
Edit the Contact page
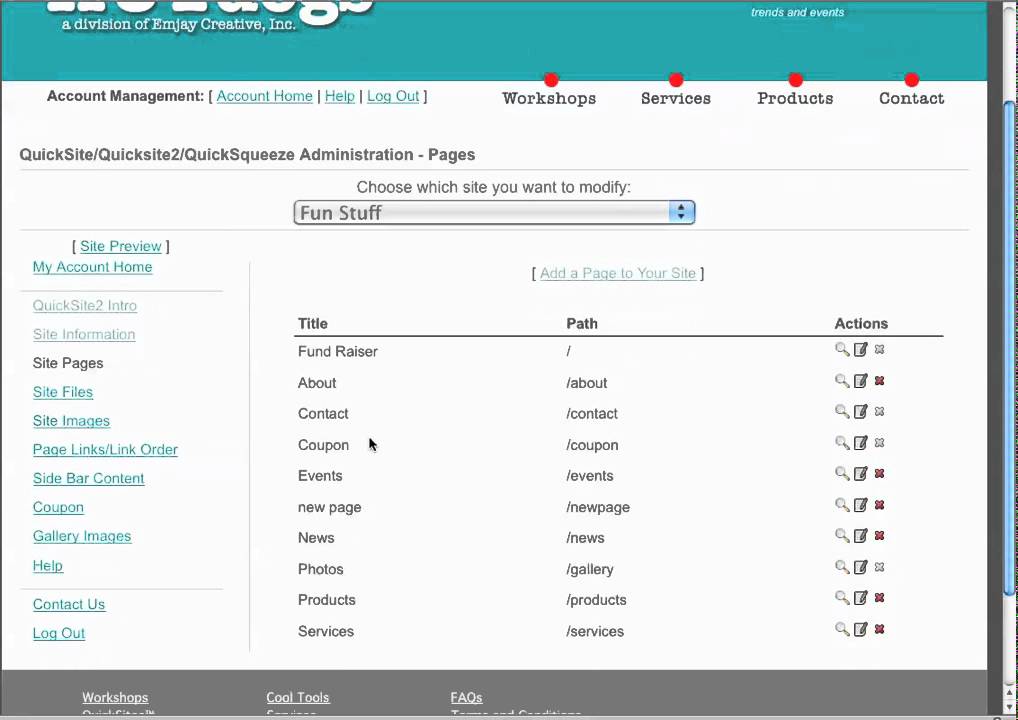(x=861, y=412)
